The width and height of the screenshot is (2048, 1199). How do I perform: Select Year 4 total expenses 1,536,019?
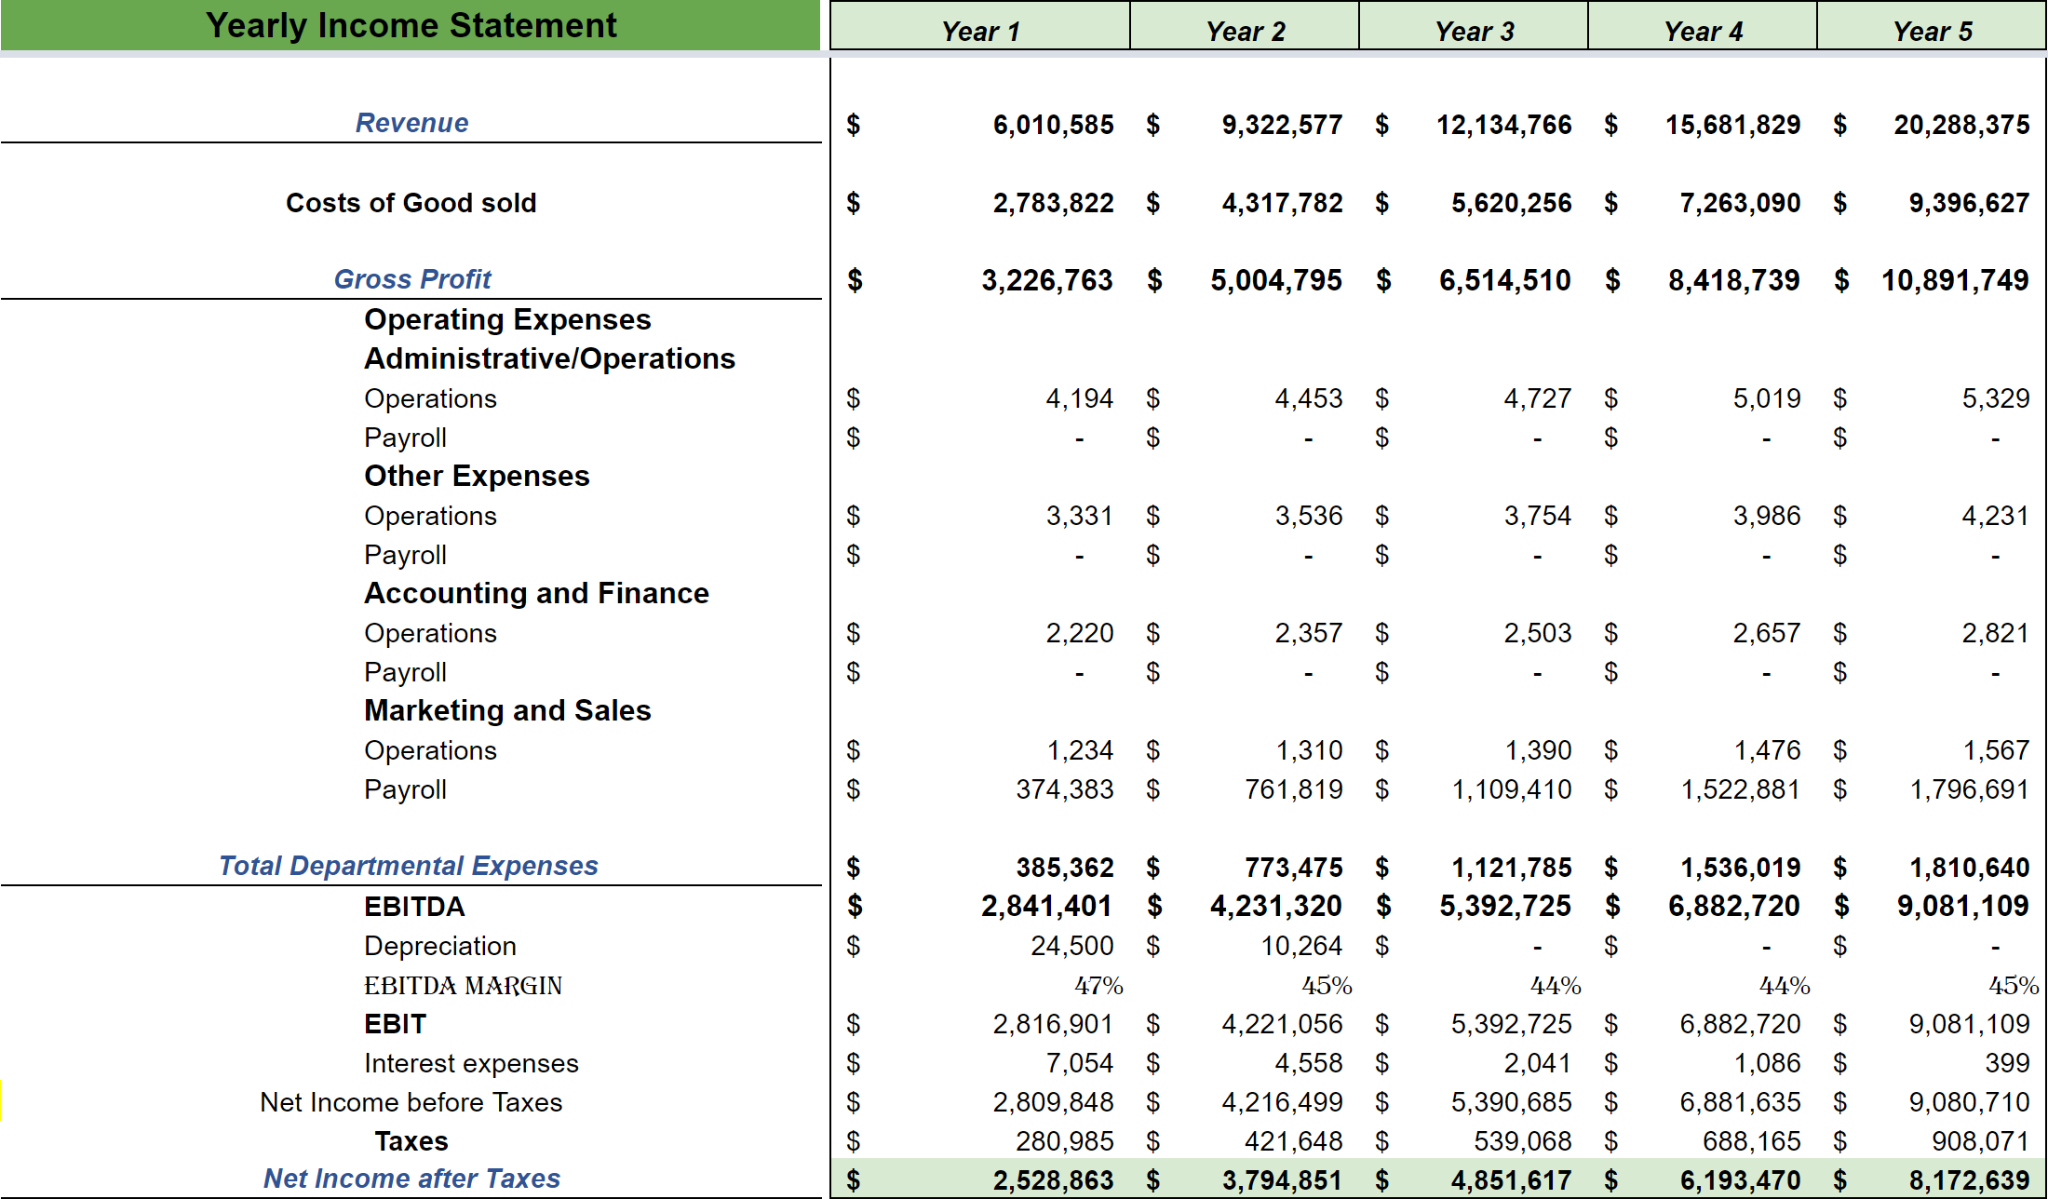tap(1741, 868)
